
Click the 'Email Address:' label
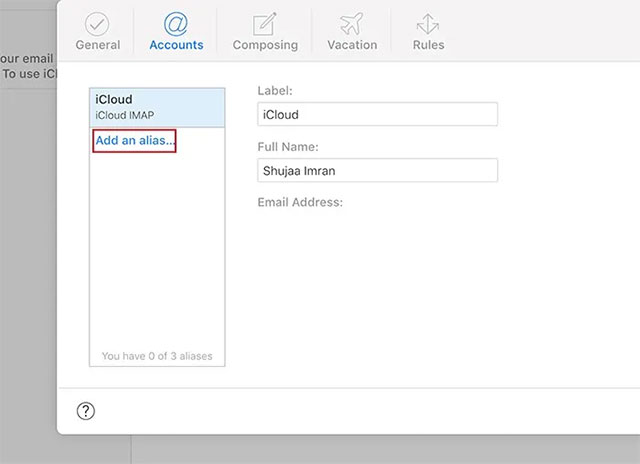pos(300,202)
